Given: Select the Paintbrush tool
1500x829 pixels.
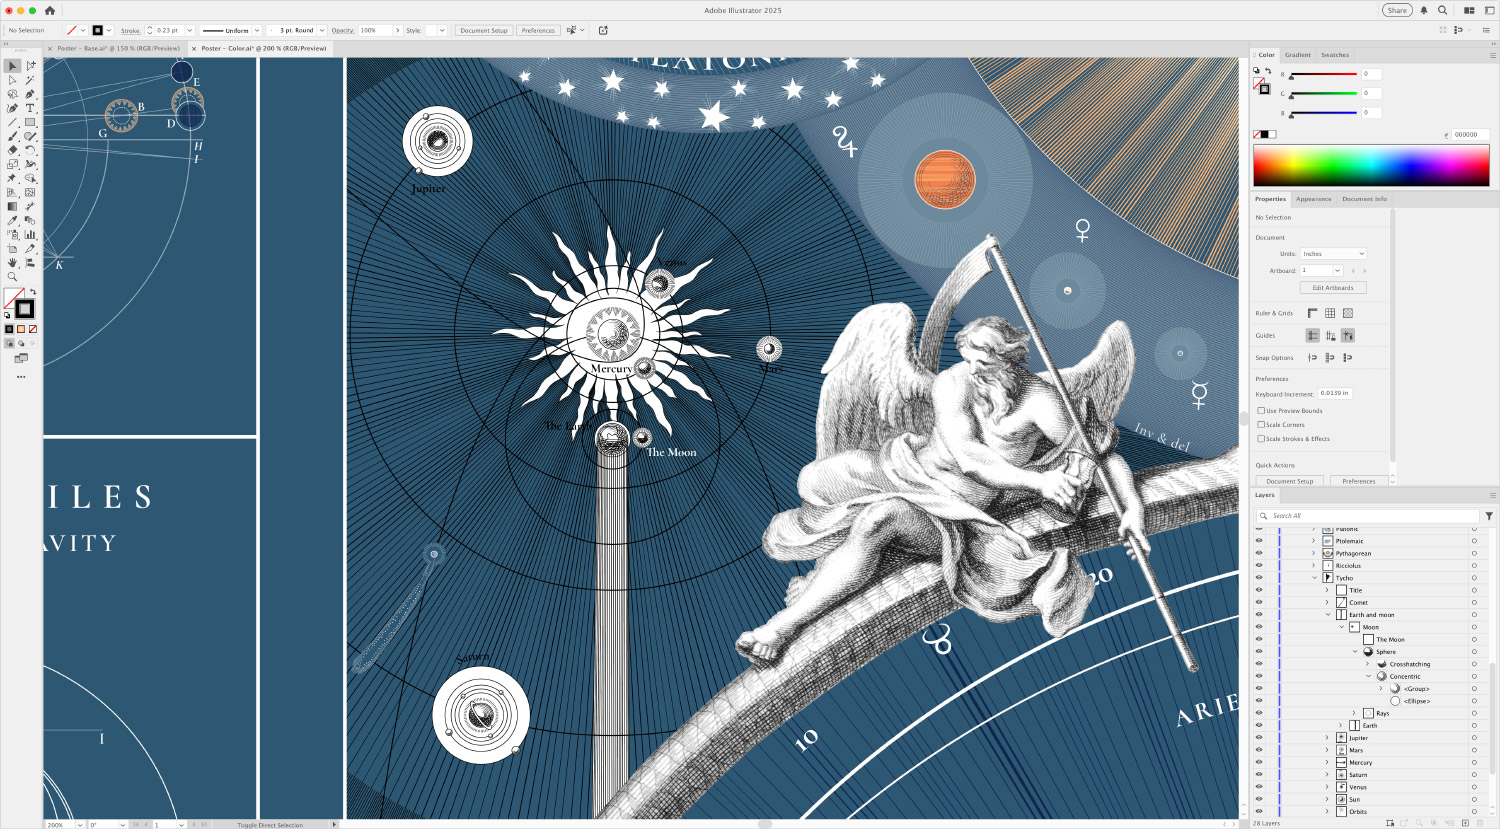Looking at the screenshot, I should tap(12, 136).
